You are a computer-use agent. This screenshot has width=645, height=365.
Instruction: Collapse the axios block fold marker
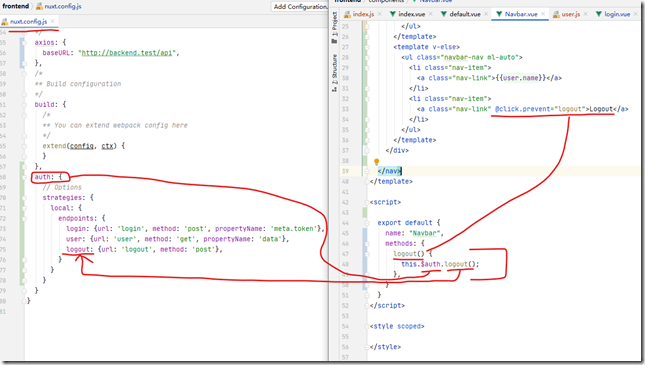coord(24,42)
